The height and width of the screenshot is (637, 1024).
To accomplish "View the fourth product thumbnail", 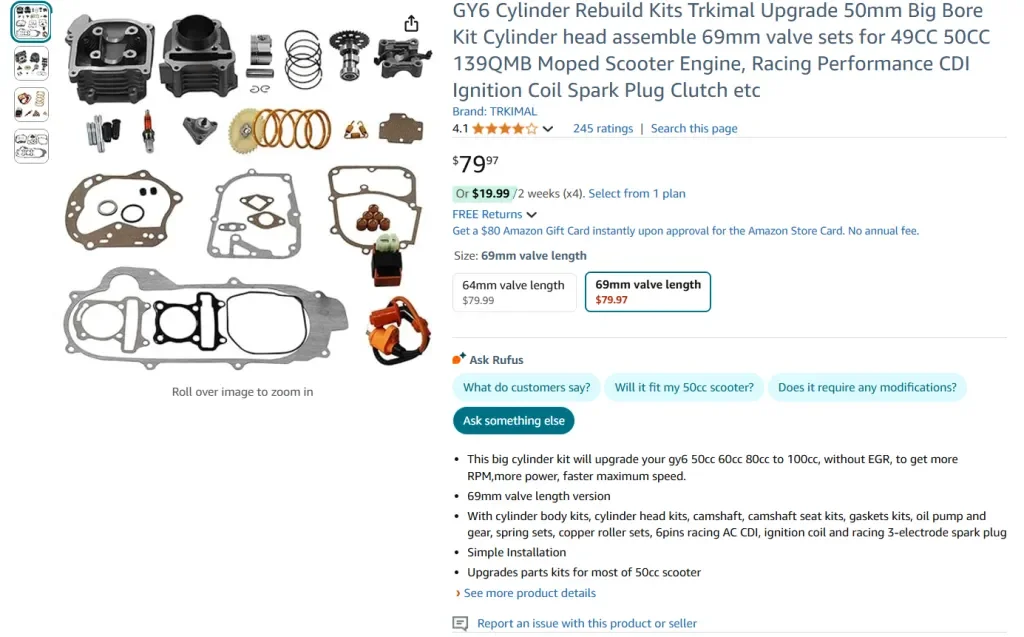I will pyautogui.click(x=31, y=146).
